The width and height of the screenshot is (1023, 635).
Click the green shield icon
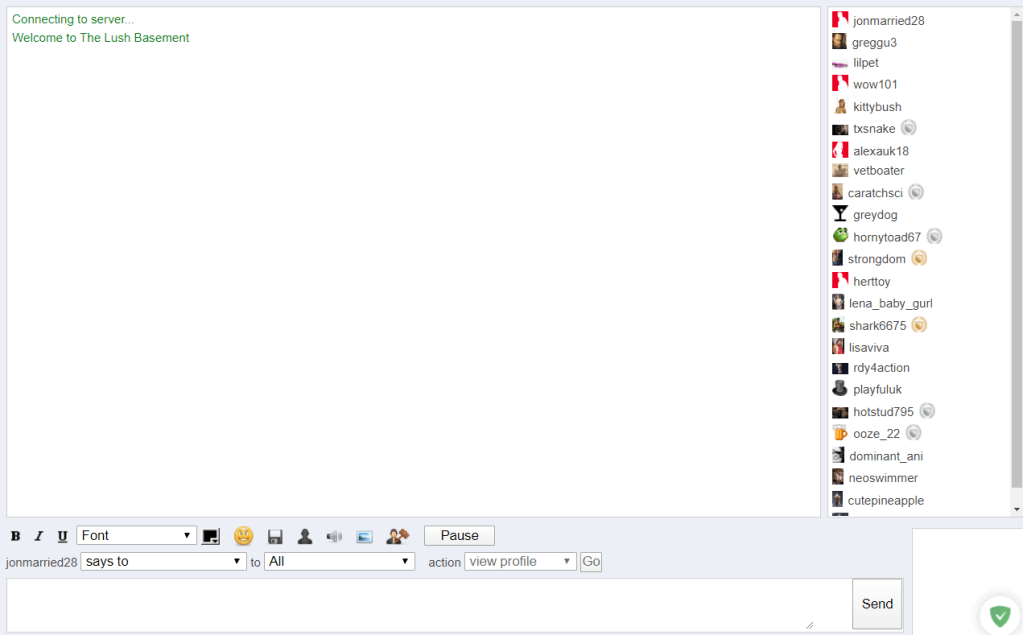pos(999,615)
